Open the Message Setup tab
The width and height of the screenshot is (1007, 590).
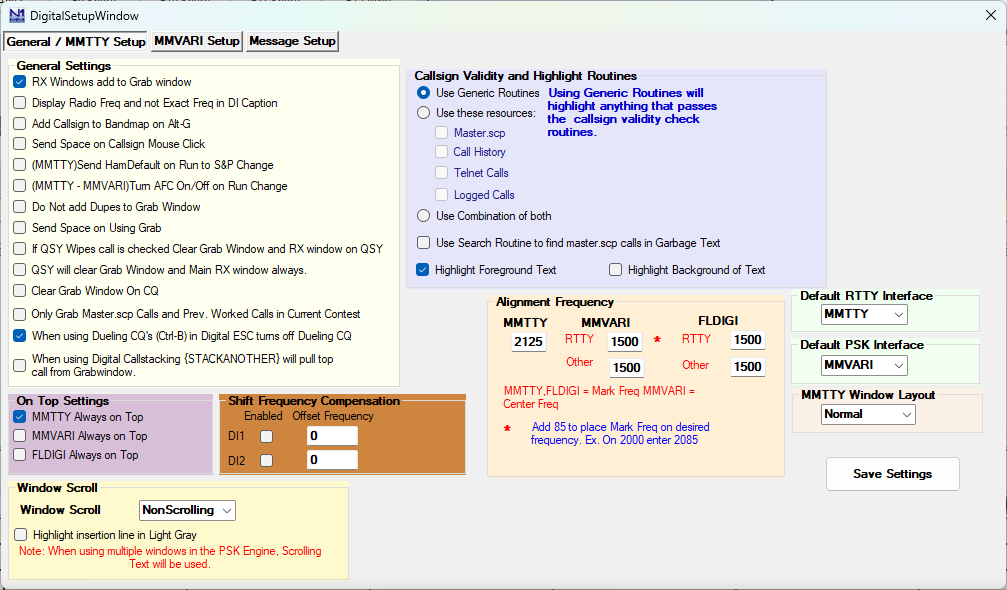click(x=292, y=41)
